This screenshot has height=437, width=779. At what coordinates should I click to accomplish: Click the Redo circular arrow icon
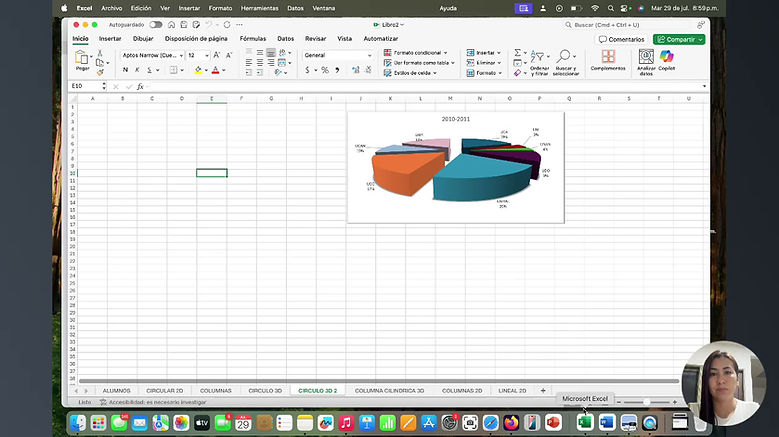point(227,24)
